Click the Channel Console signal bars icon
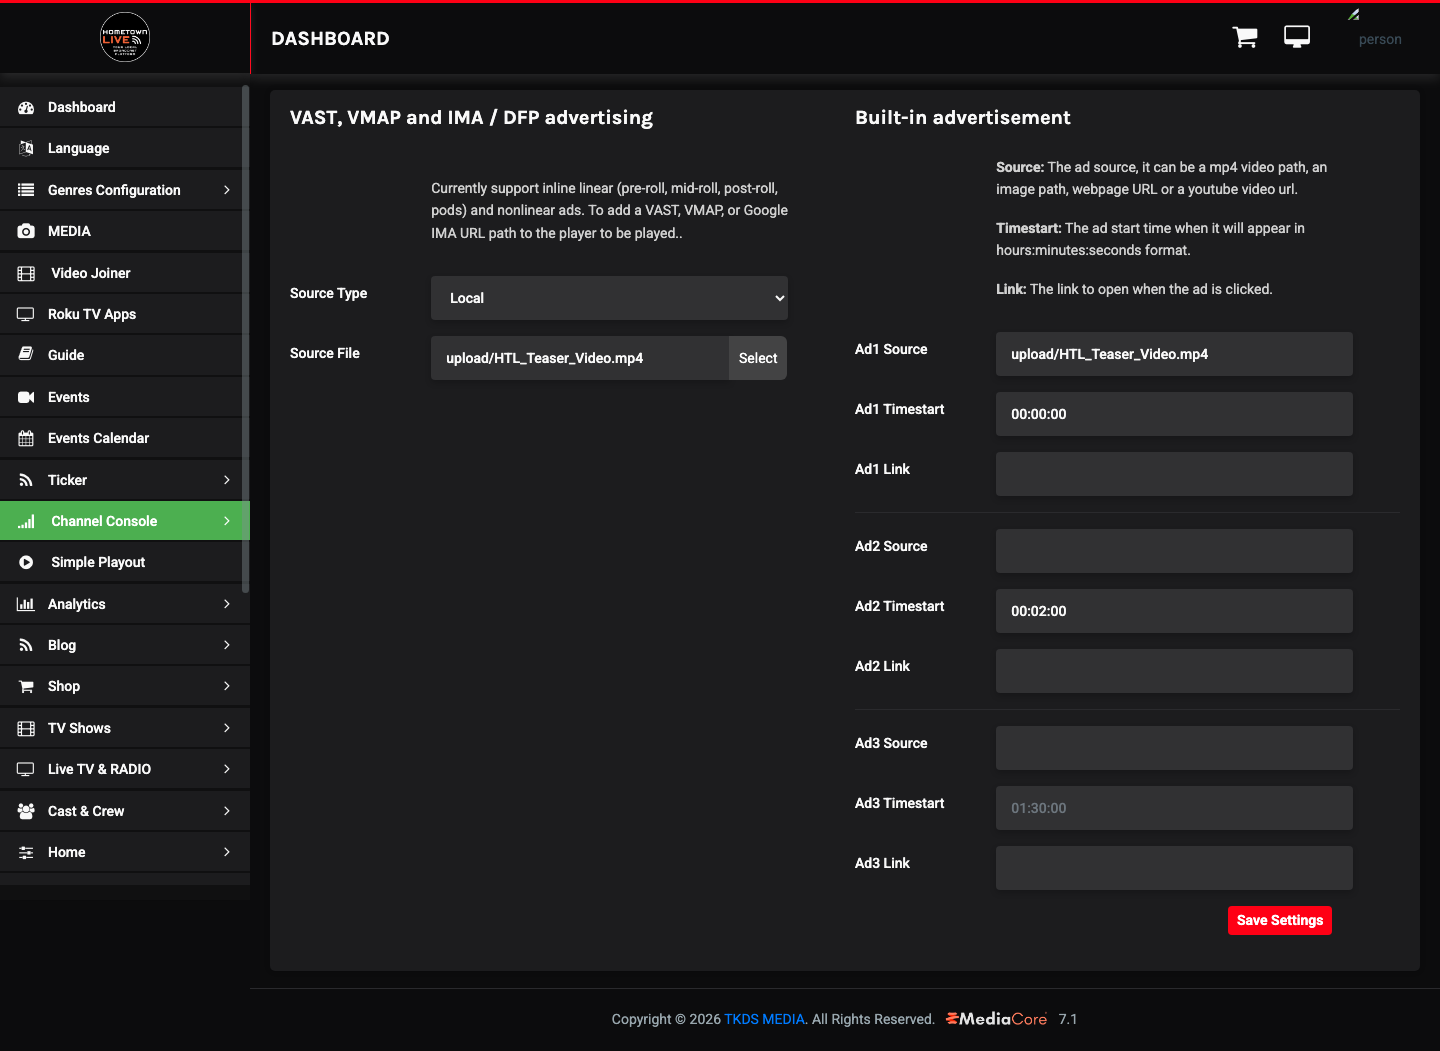The image size is (1440, 1051). coord(26,521)
